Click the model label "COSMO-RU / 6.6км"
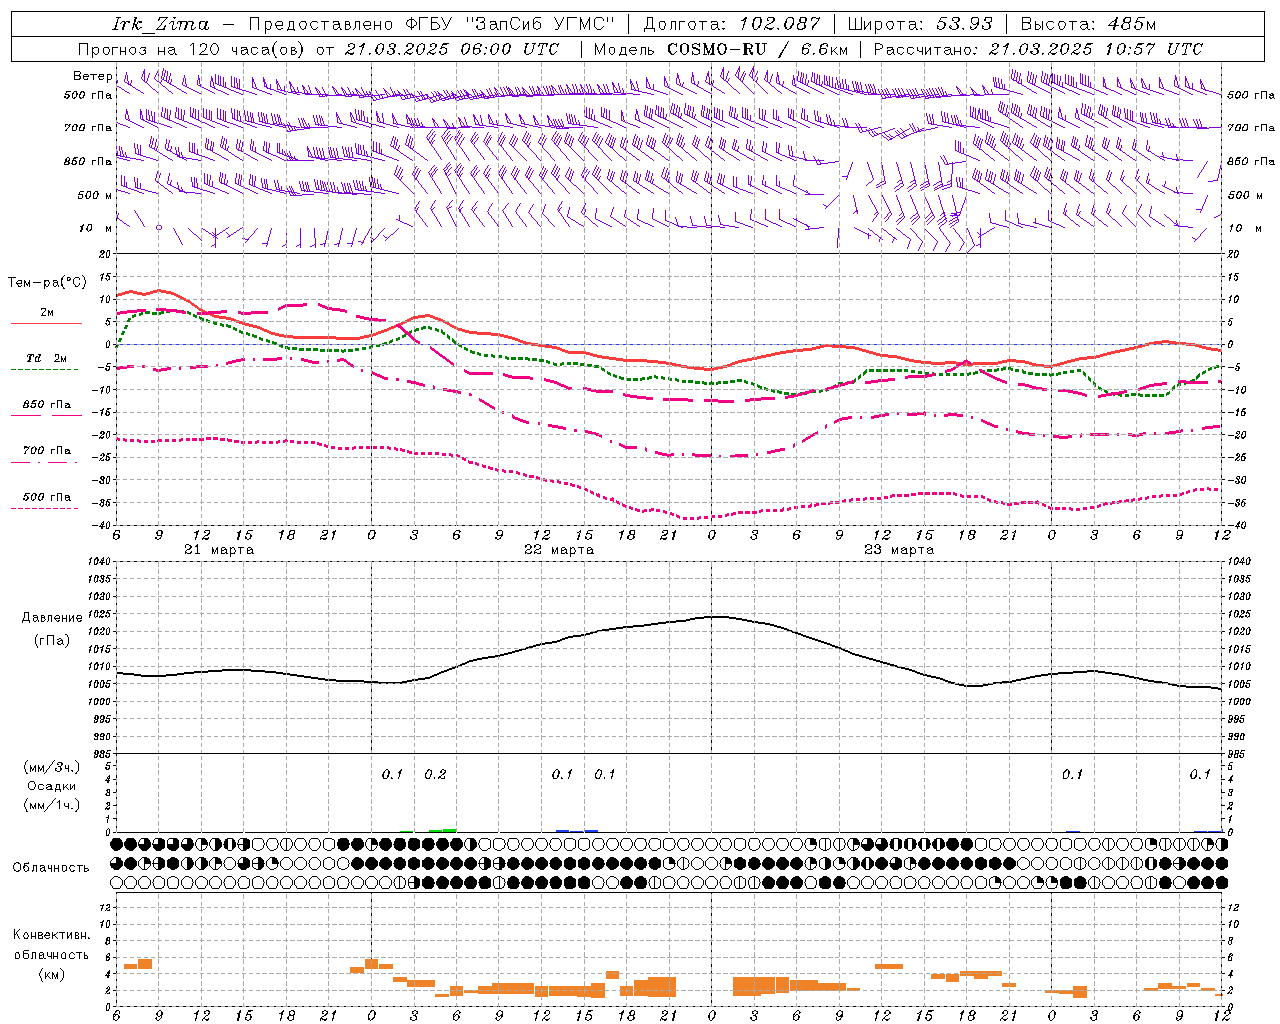 tap(757, 49)
